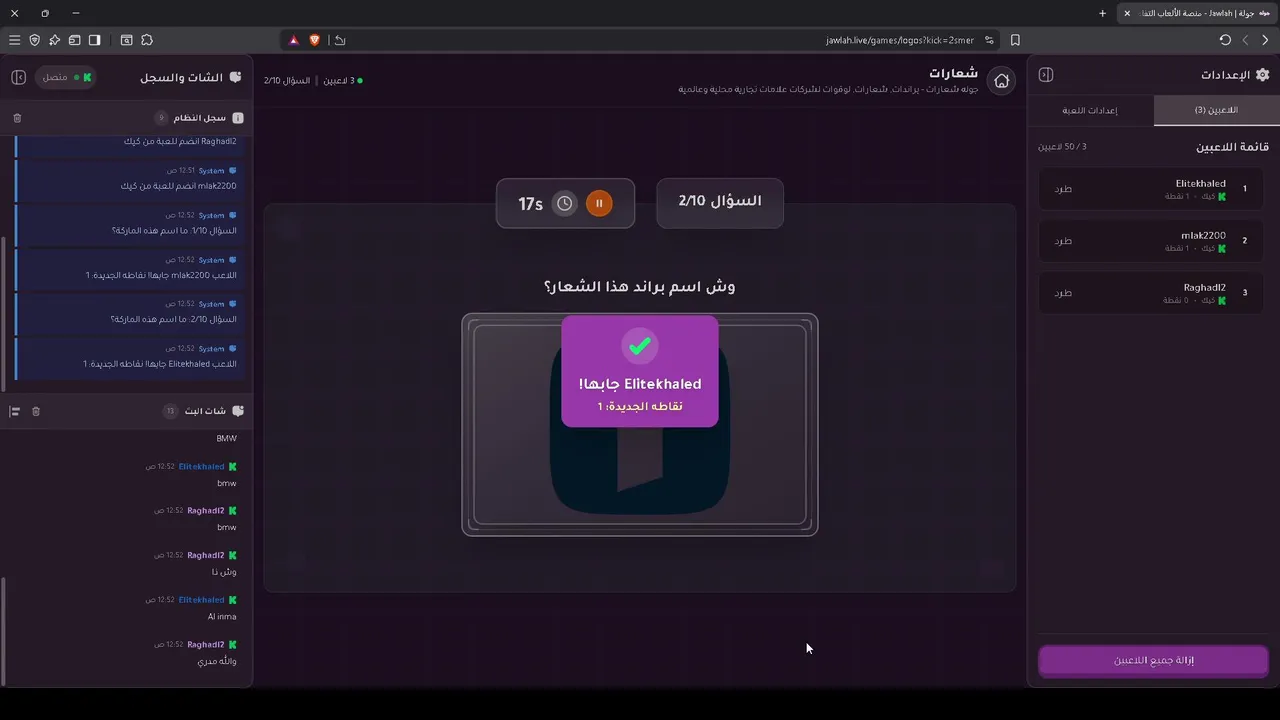Click the message count badge beside سجل النظام
Viewport: 1280px width, 720px height.
pos(161,118)
